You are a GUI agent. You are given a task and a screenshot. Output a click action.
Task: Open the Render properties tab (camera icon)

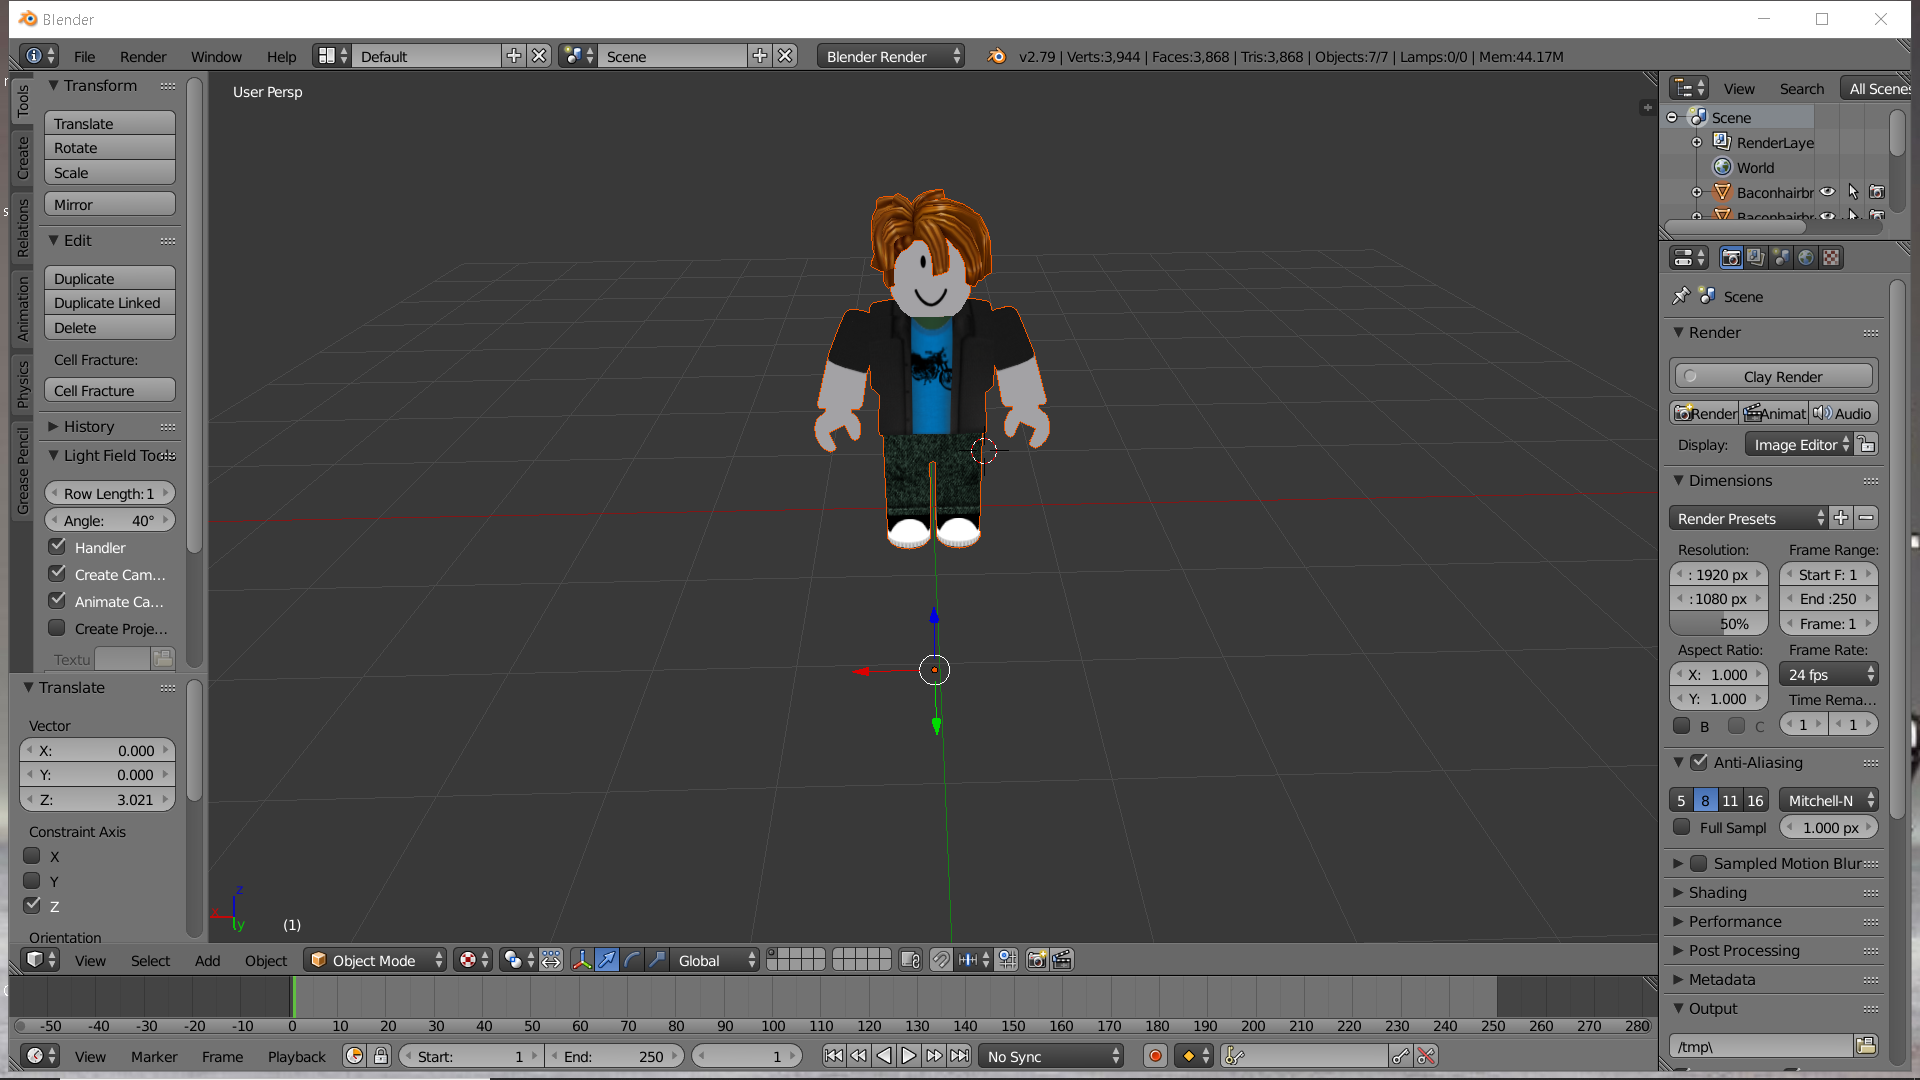(1731, 258)
